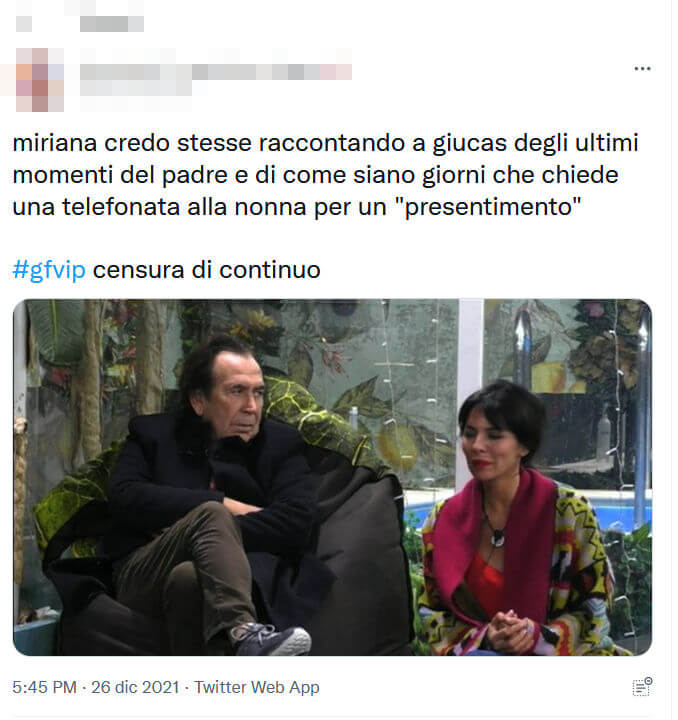Click the man's gray sneaker in photo
This screenshot has width=678, height=720.
(271, 640)
